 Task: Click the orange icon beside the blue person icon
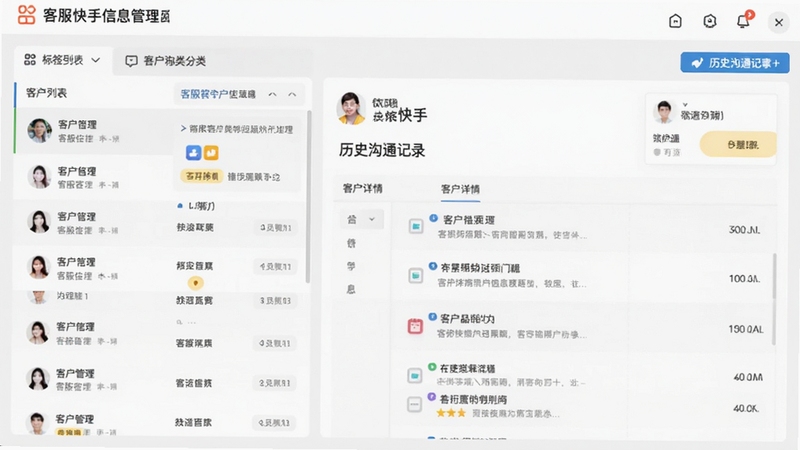coord(211,153)
